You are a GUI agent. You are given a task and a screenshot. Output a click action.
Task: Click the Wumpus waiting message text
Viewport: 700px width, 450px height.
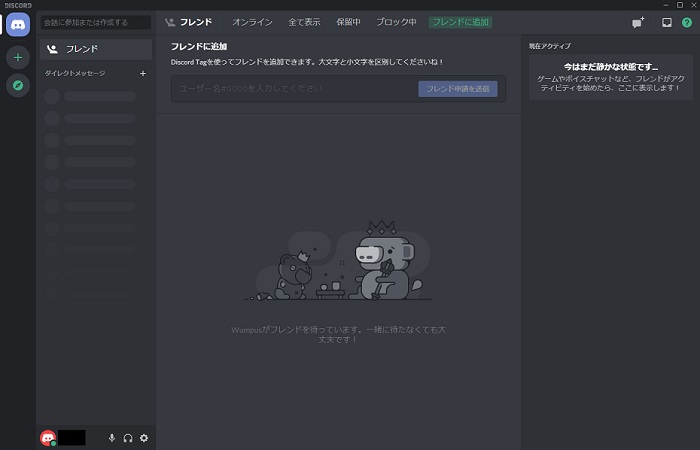click(338, 334)
